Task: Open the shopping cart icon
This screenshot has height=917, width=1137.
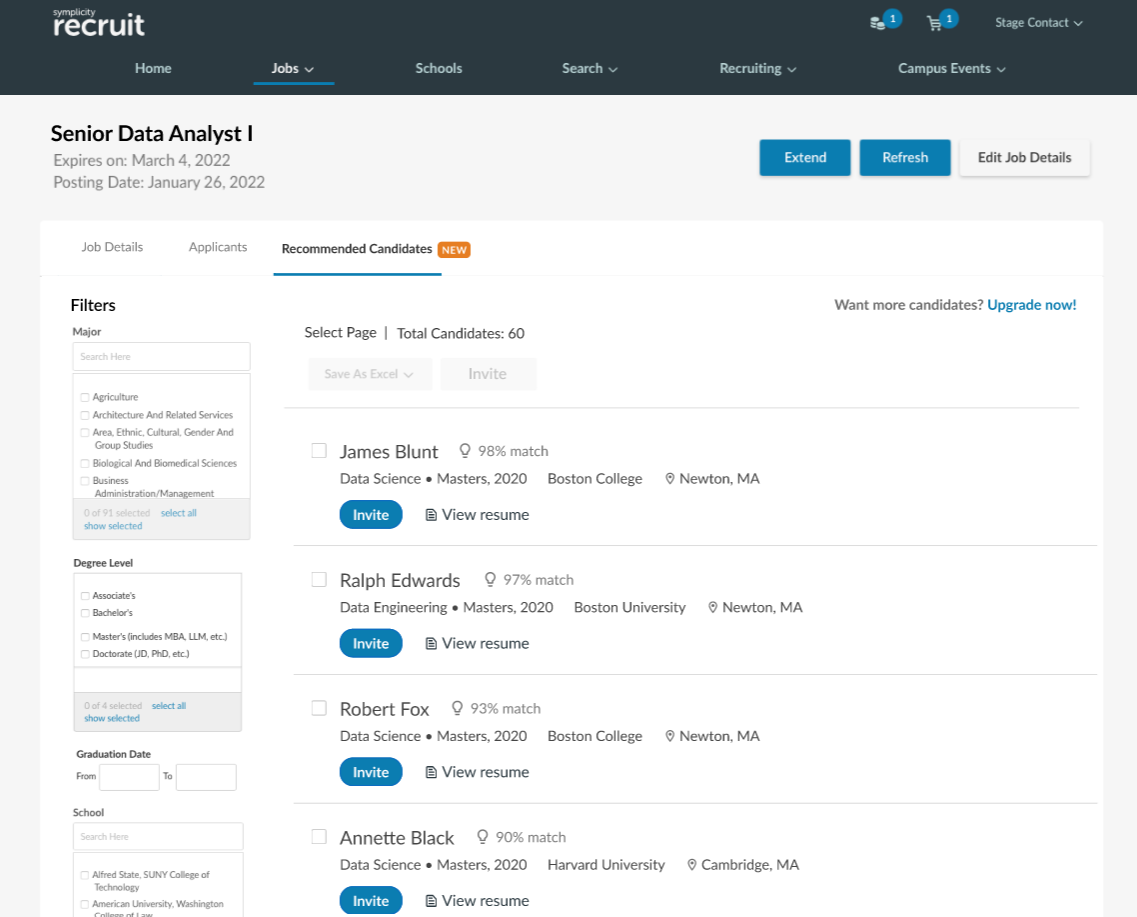Action: [934, 23]
